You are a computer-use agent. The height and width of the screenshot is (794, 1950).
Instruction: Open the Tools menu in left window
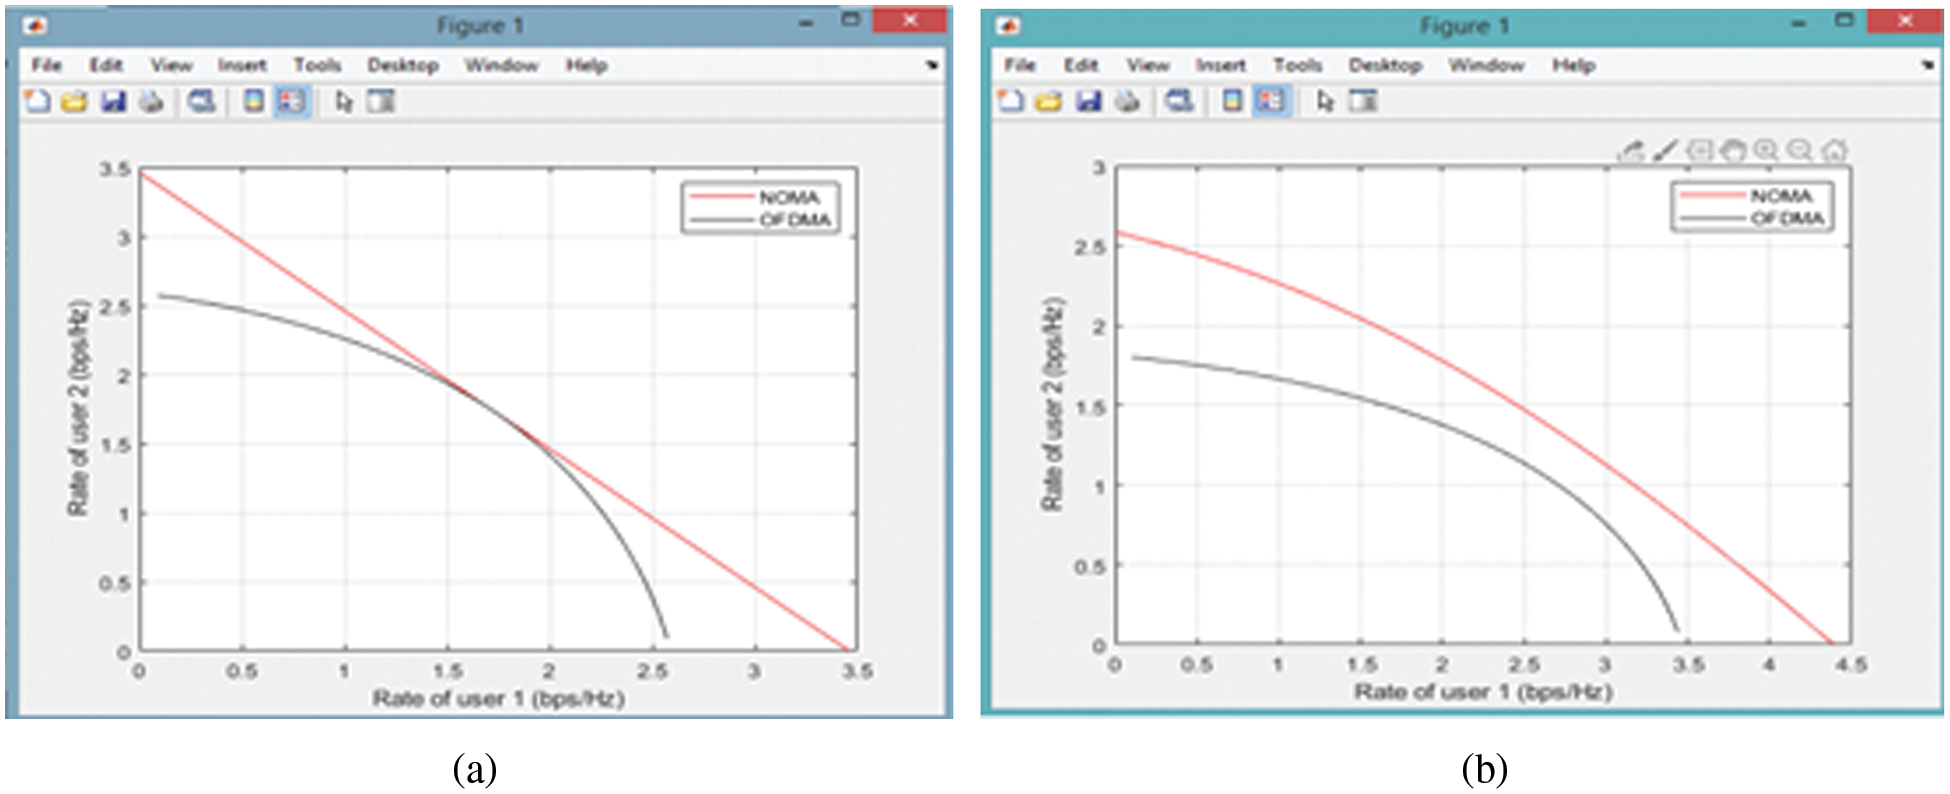point(317,65)
